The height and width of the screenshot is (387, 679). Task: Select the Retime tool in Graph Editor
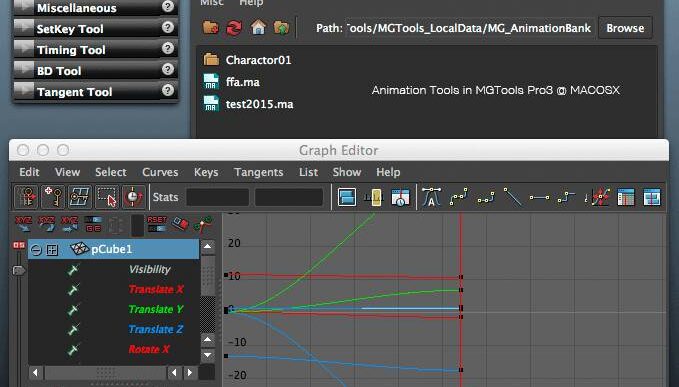[133, 197]
